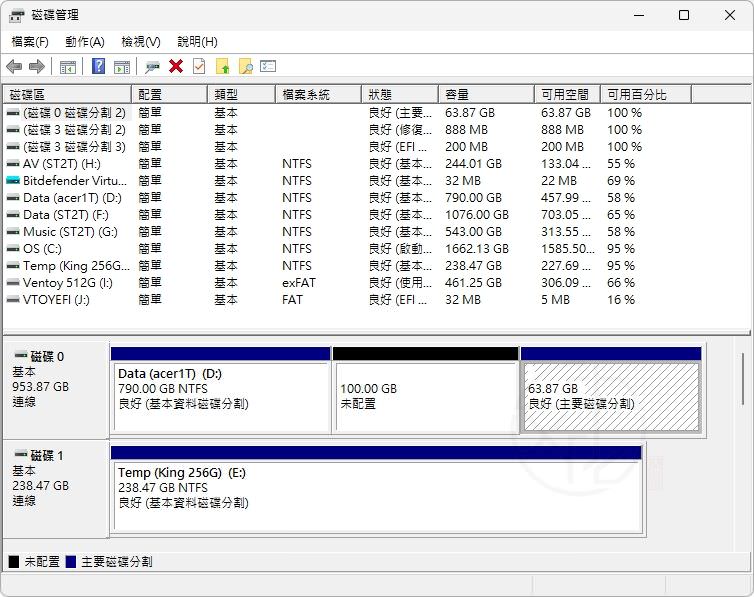Select Data (acer1T) (D:) partition block on Disk 0
Image resolution: width=754 pixels, height=597 pixels.
[x=221, y=389]
